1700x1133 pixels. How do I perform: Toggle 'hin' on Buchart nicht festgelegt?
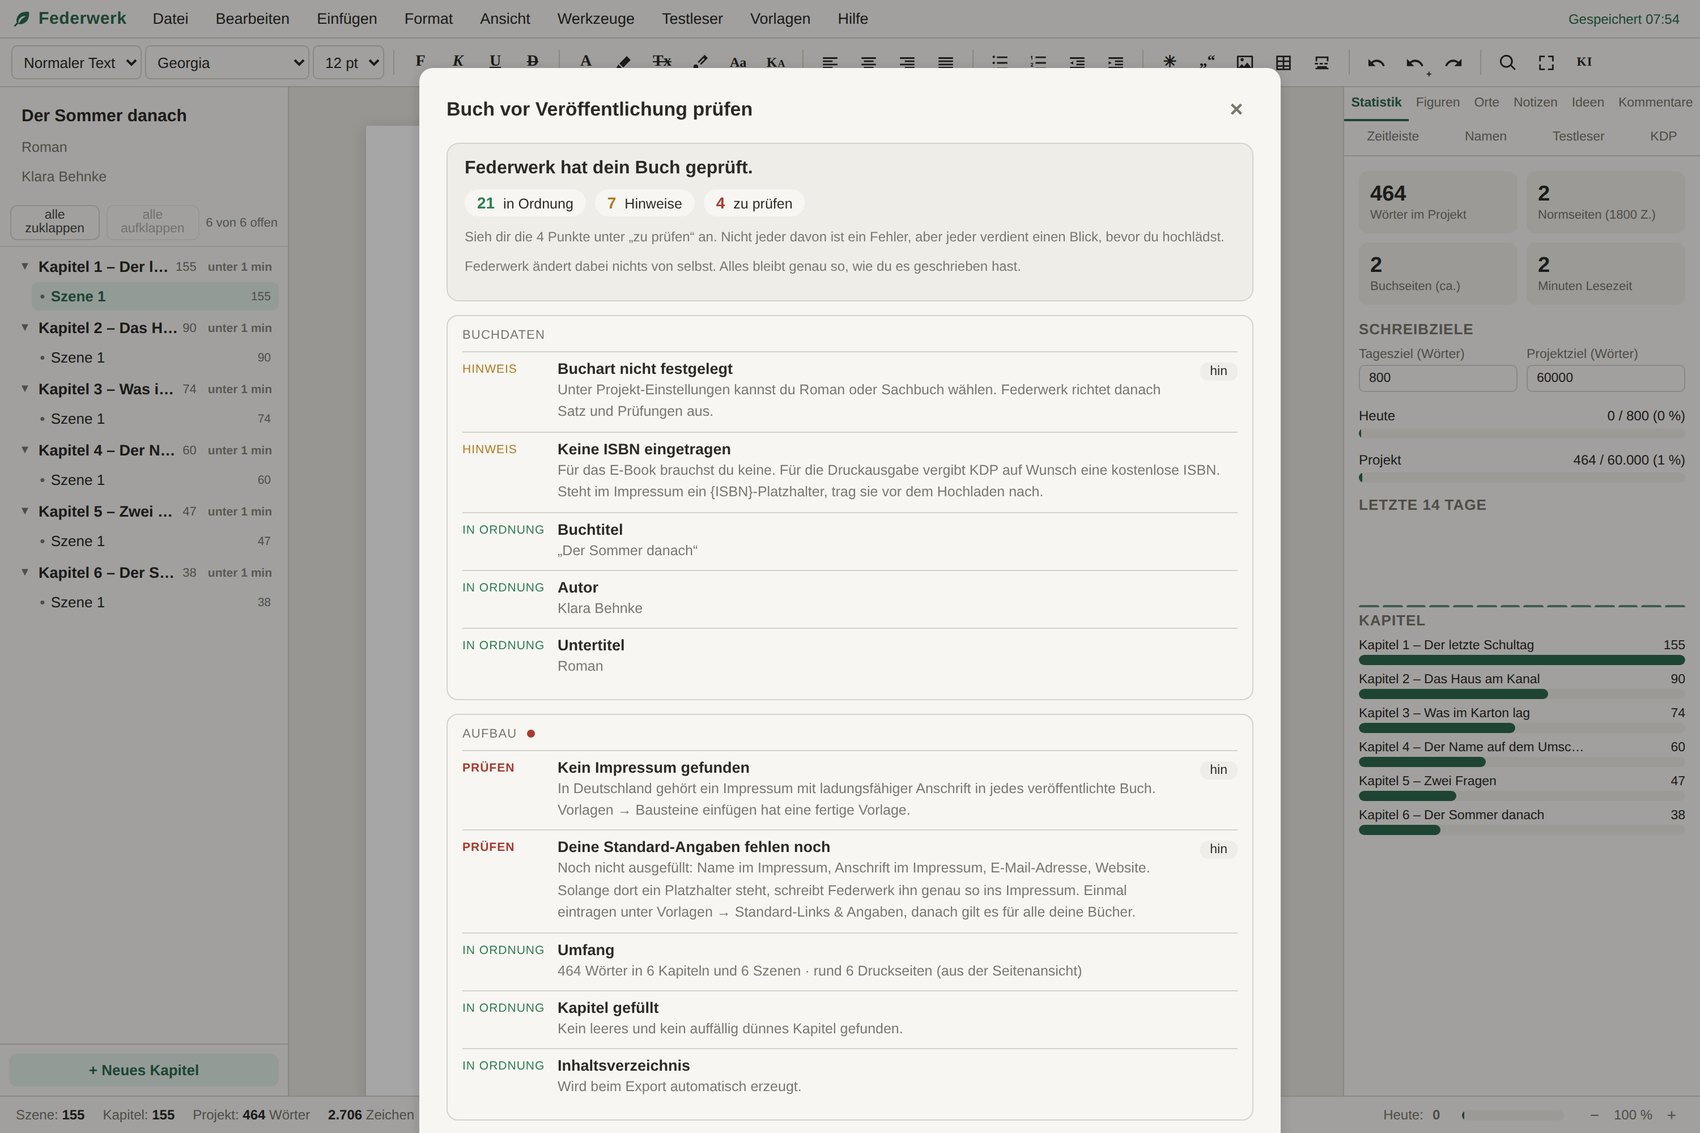click(x=1218, y=371)
